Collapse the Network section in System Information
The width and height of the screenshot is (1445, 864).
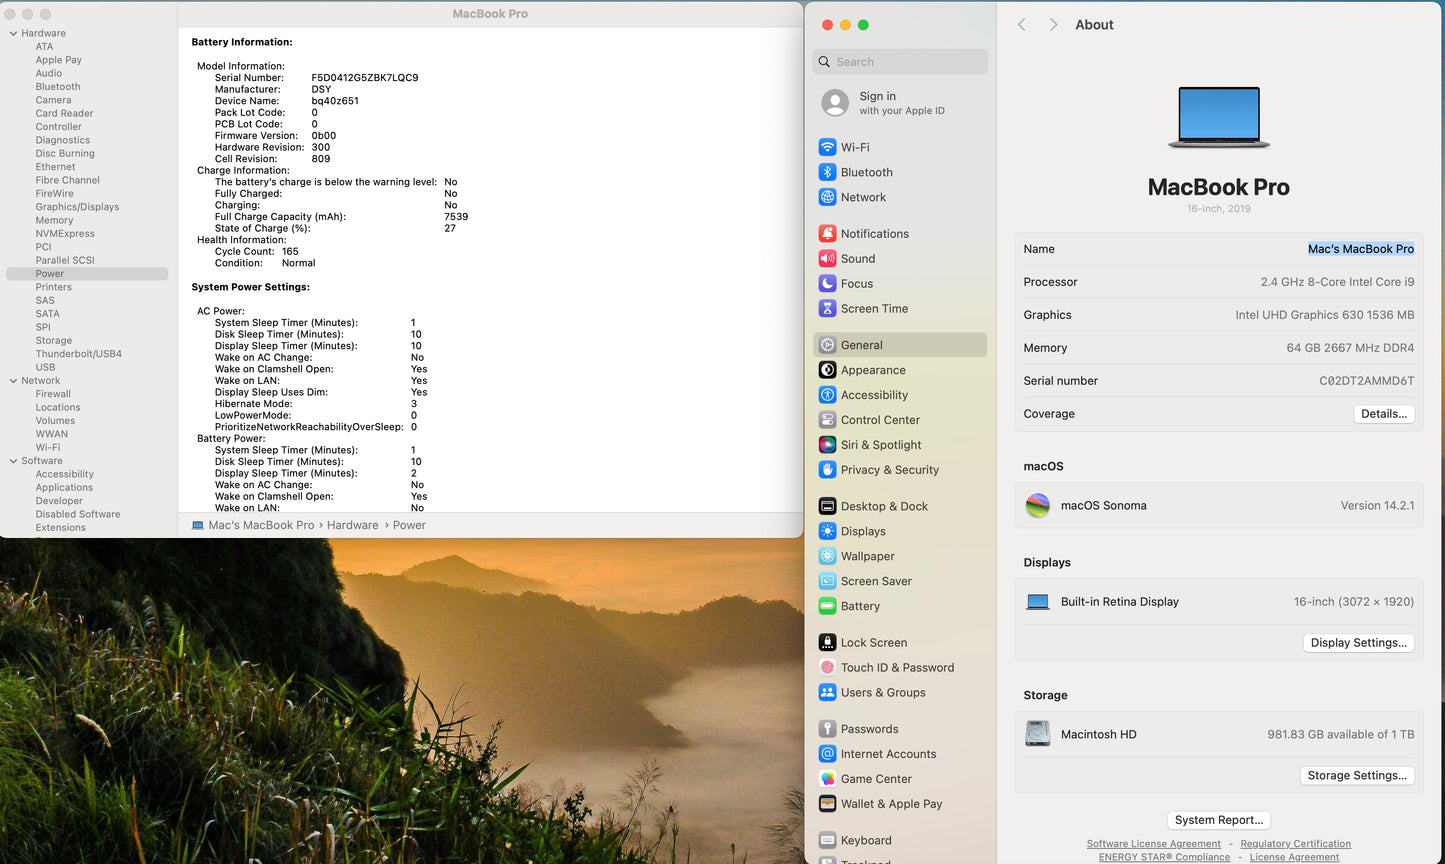[13, 380]
